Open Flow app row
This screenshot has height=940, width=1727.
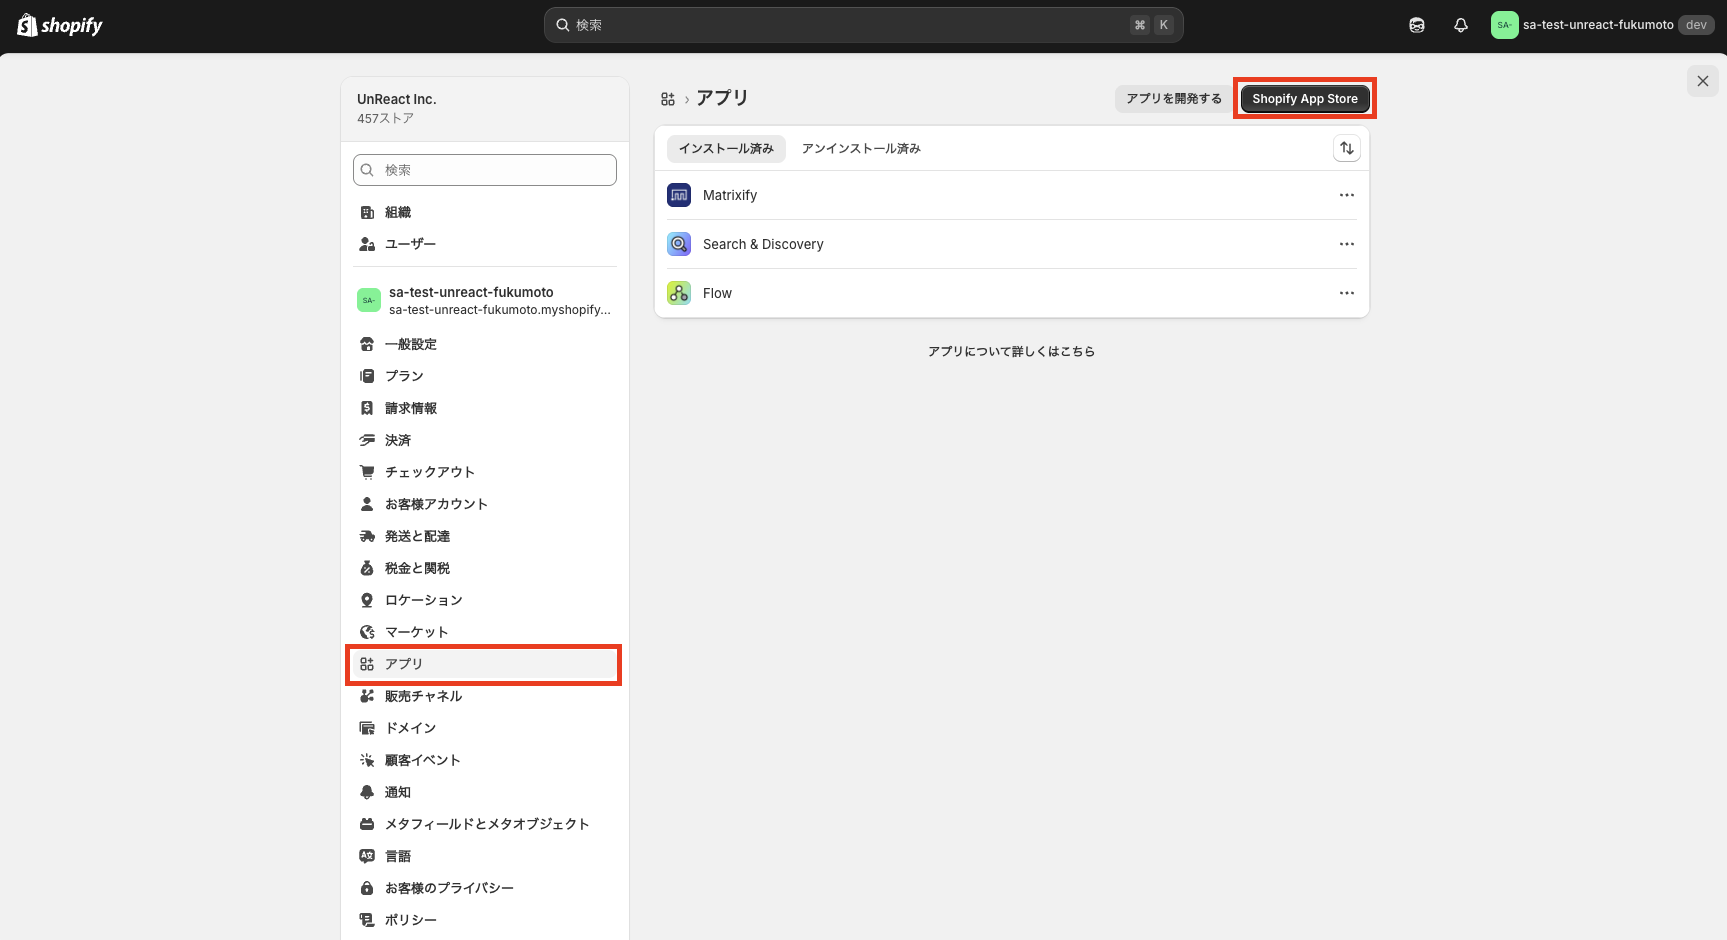click(1011, 293)
